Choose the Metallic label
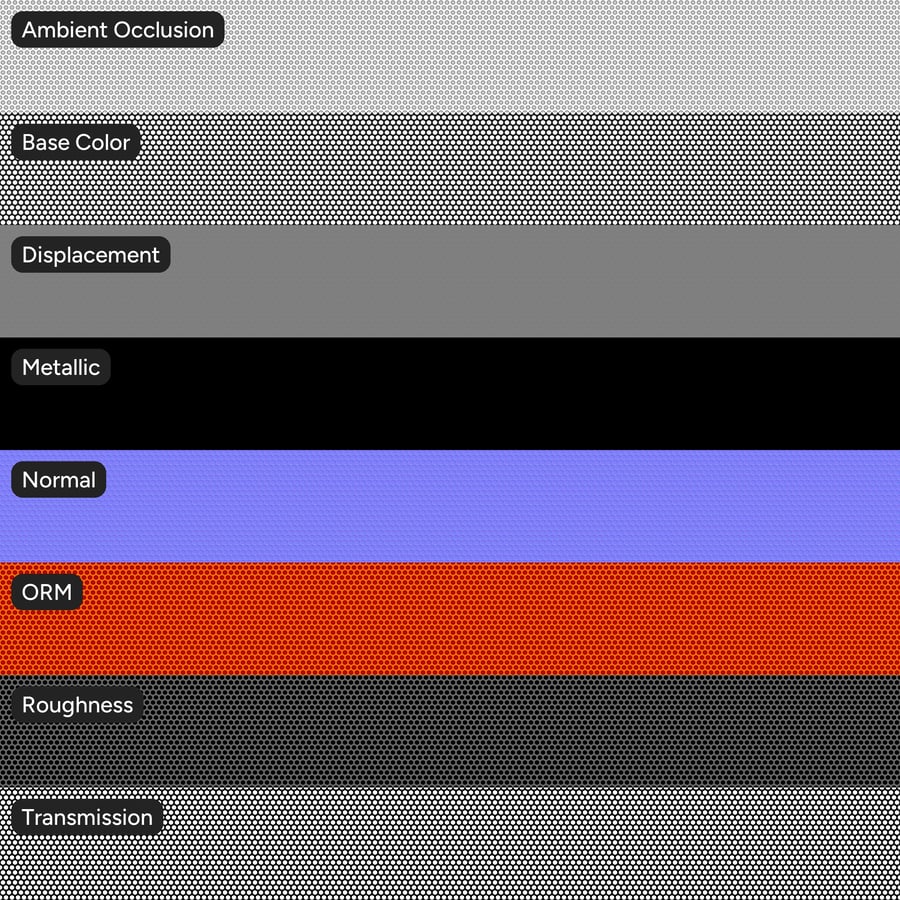This screenshot has height=900, width=900. point(61,367)
